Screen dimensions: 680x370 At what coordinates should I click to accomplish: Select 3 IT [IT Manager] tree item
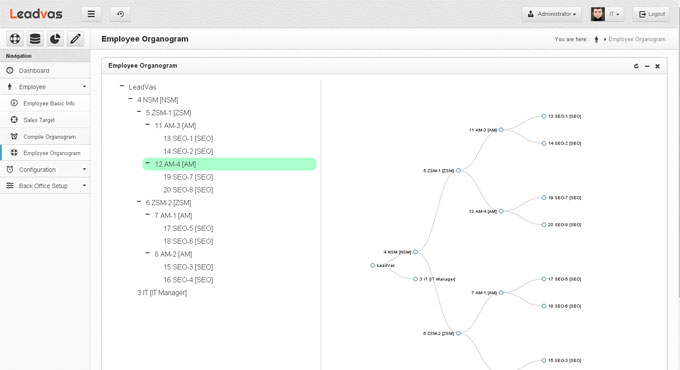click(x=162, y=292)
